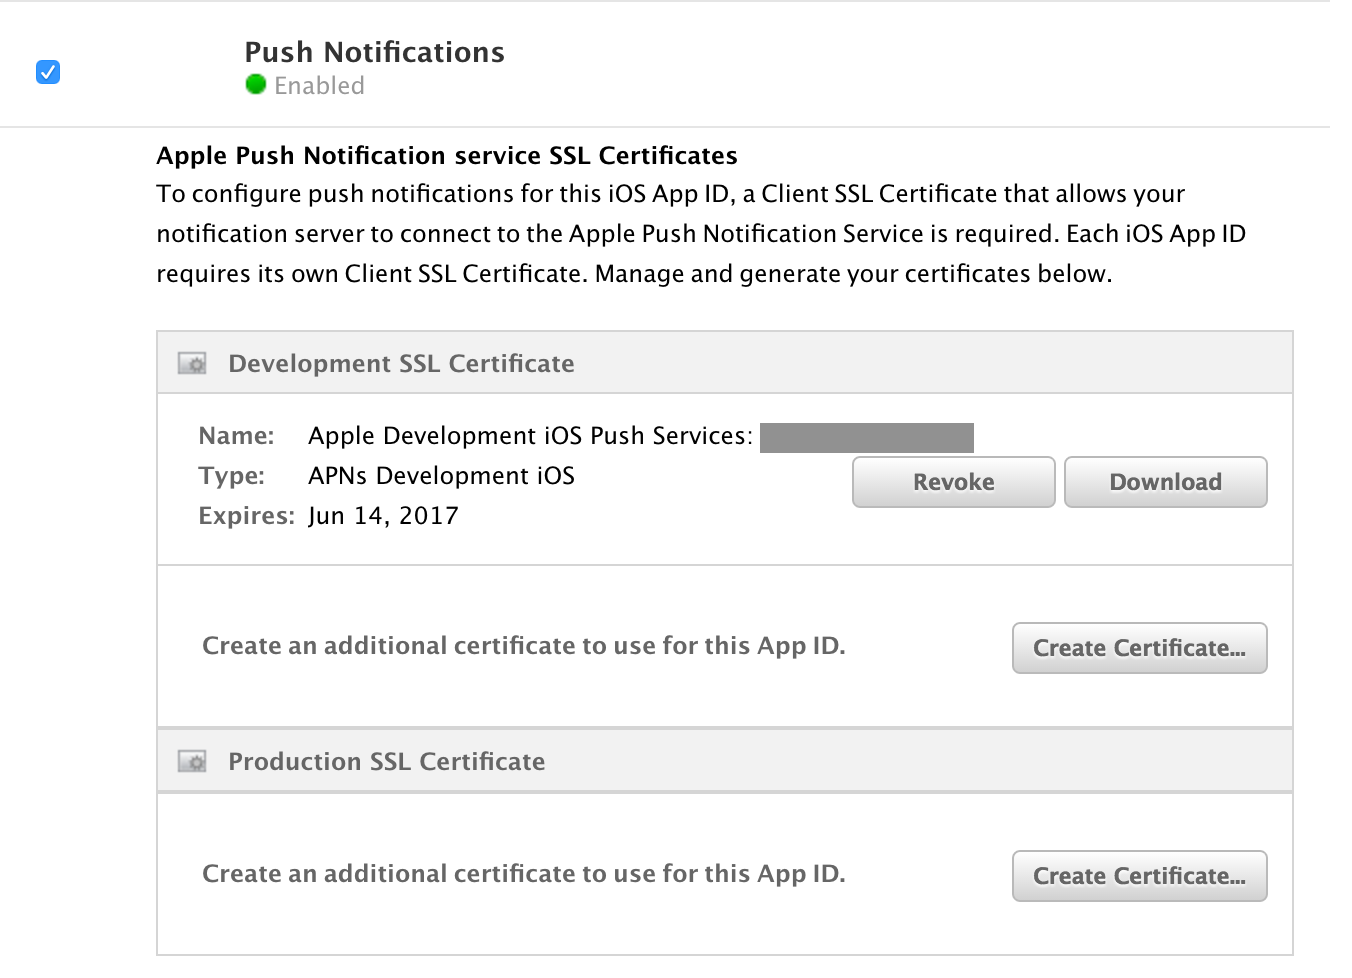The image size is (1352, 978).
Task: Click the grey redacted certificate name box
Action: [867, 438]
